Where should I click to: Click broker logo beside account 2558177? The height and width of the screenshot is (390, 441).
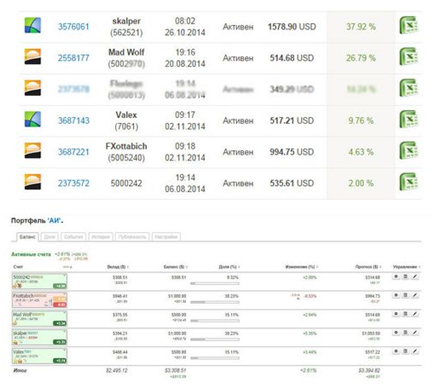[33, 57]
